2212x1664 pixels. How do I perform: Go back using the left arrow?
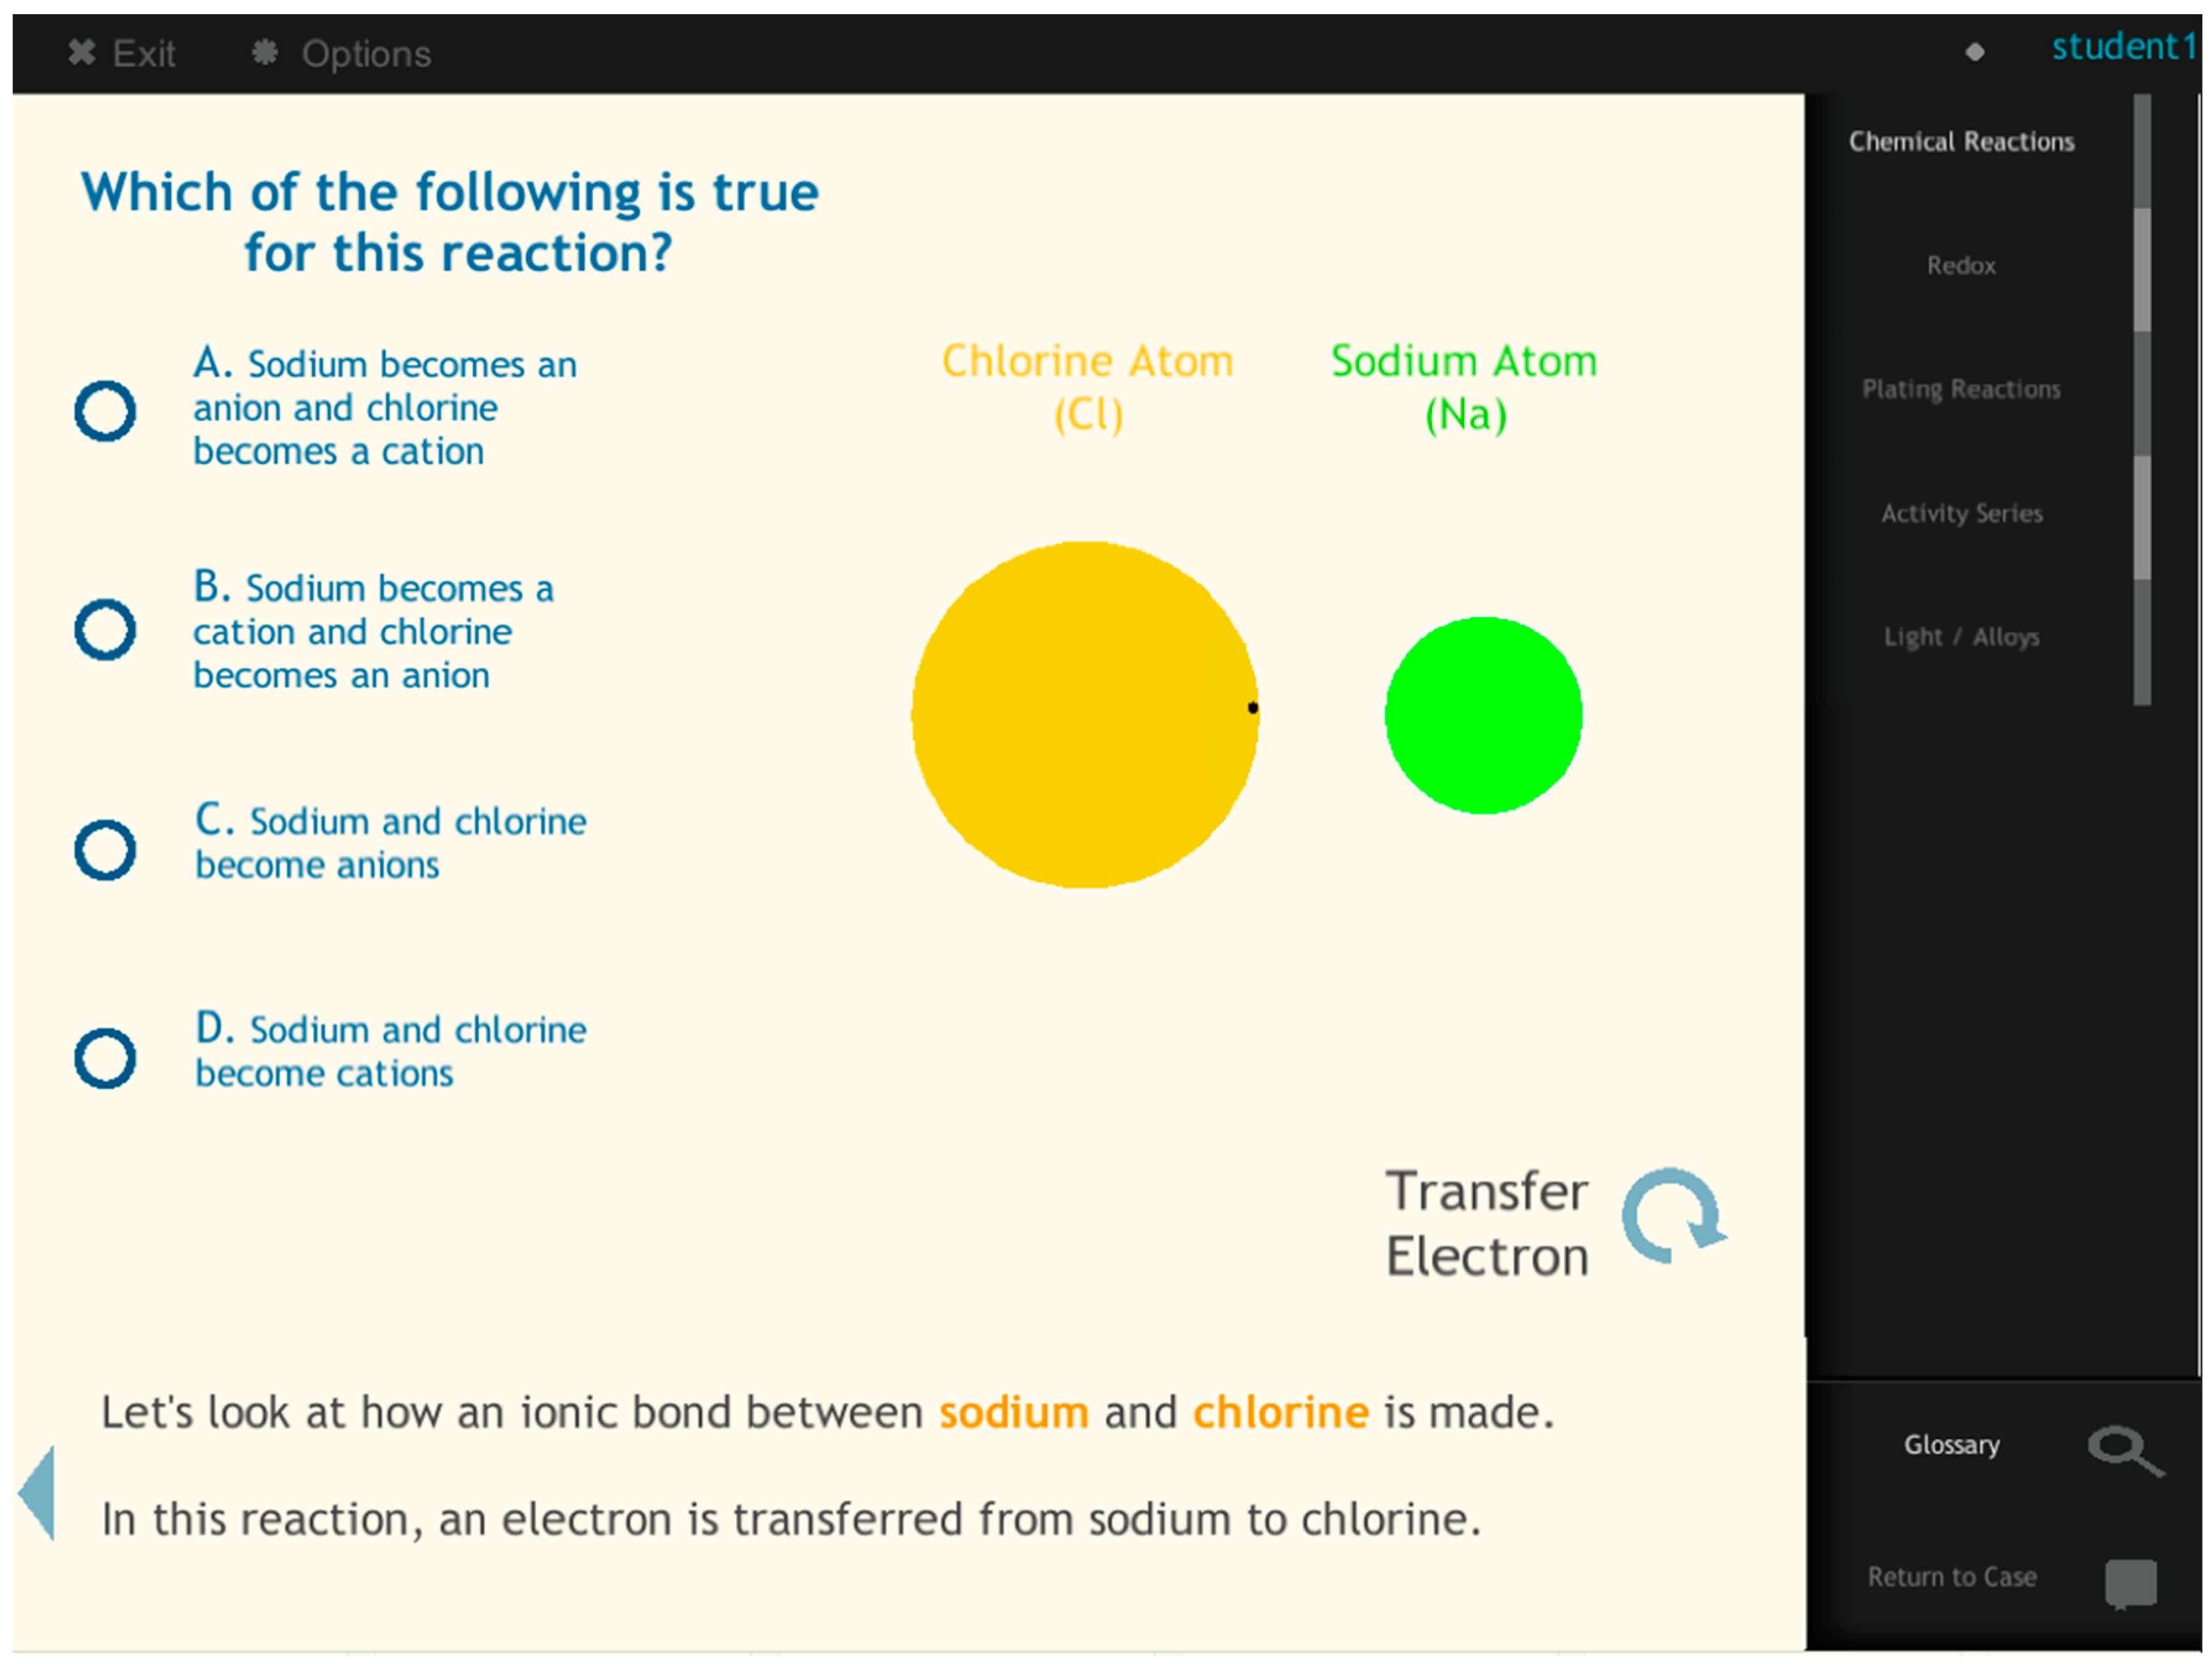pos(38,1491)
